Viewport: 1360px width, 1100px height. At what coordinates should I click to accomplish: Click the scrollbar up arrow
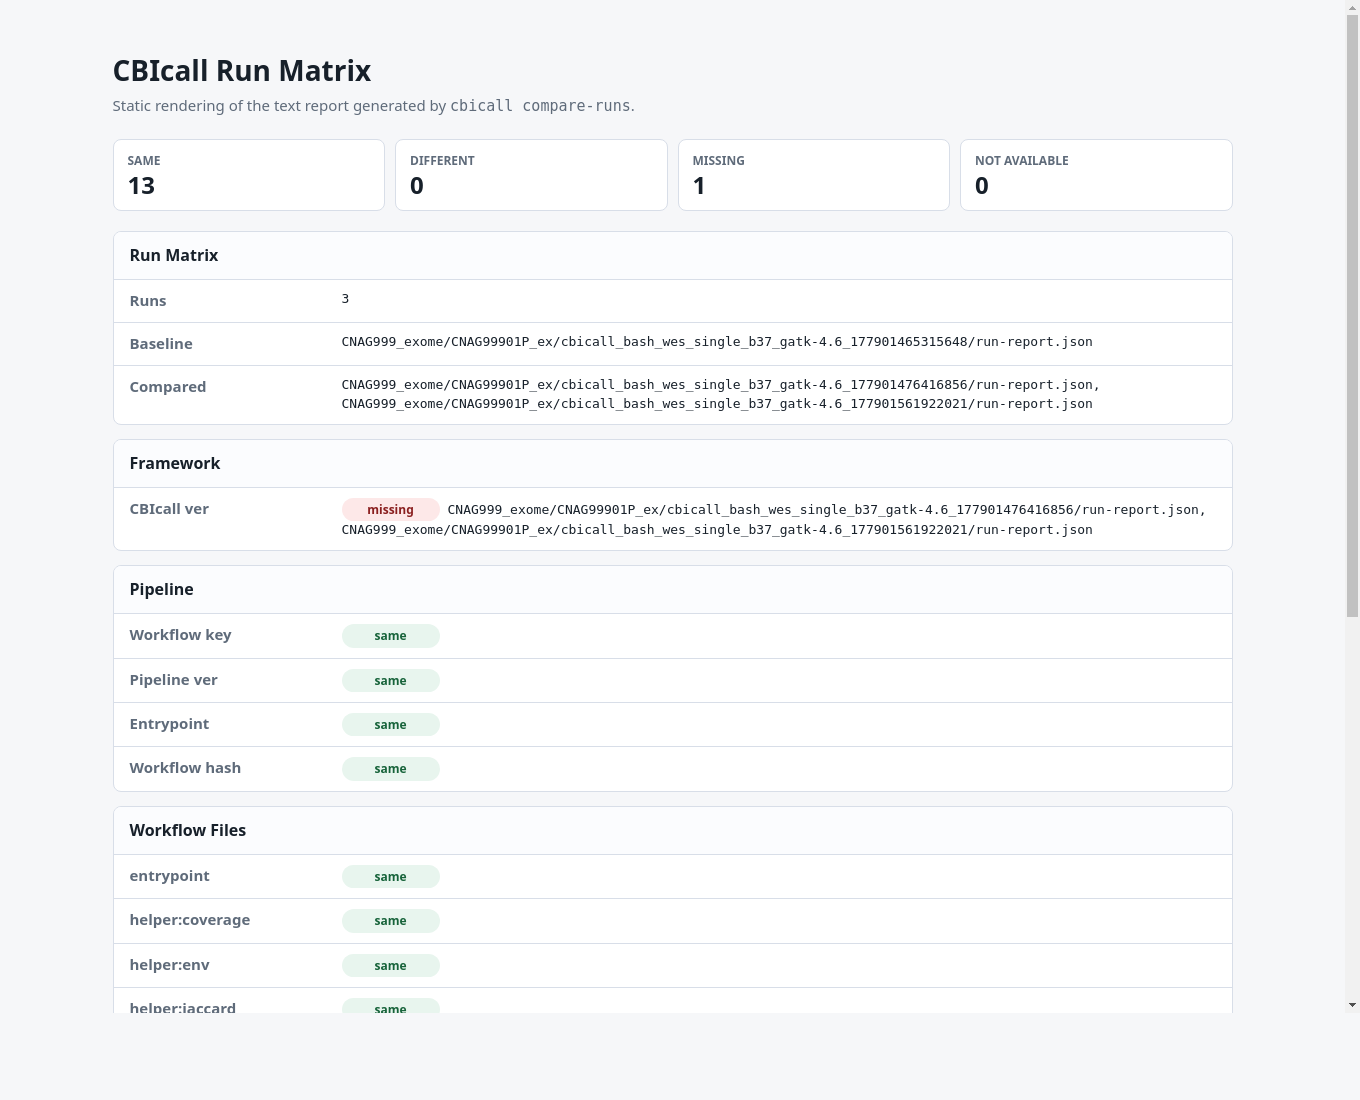1353,7
